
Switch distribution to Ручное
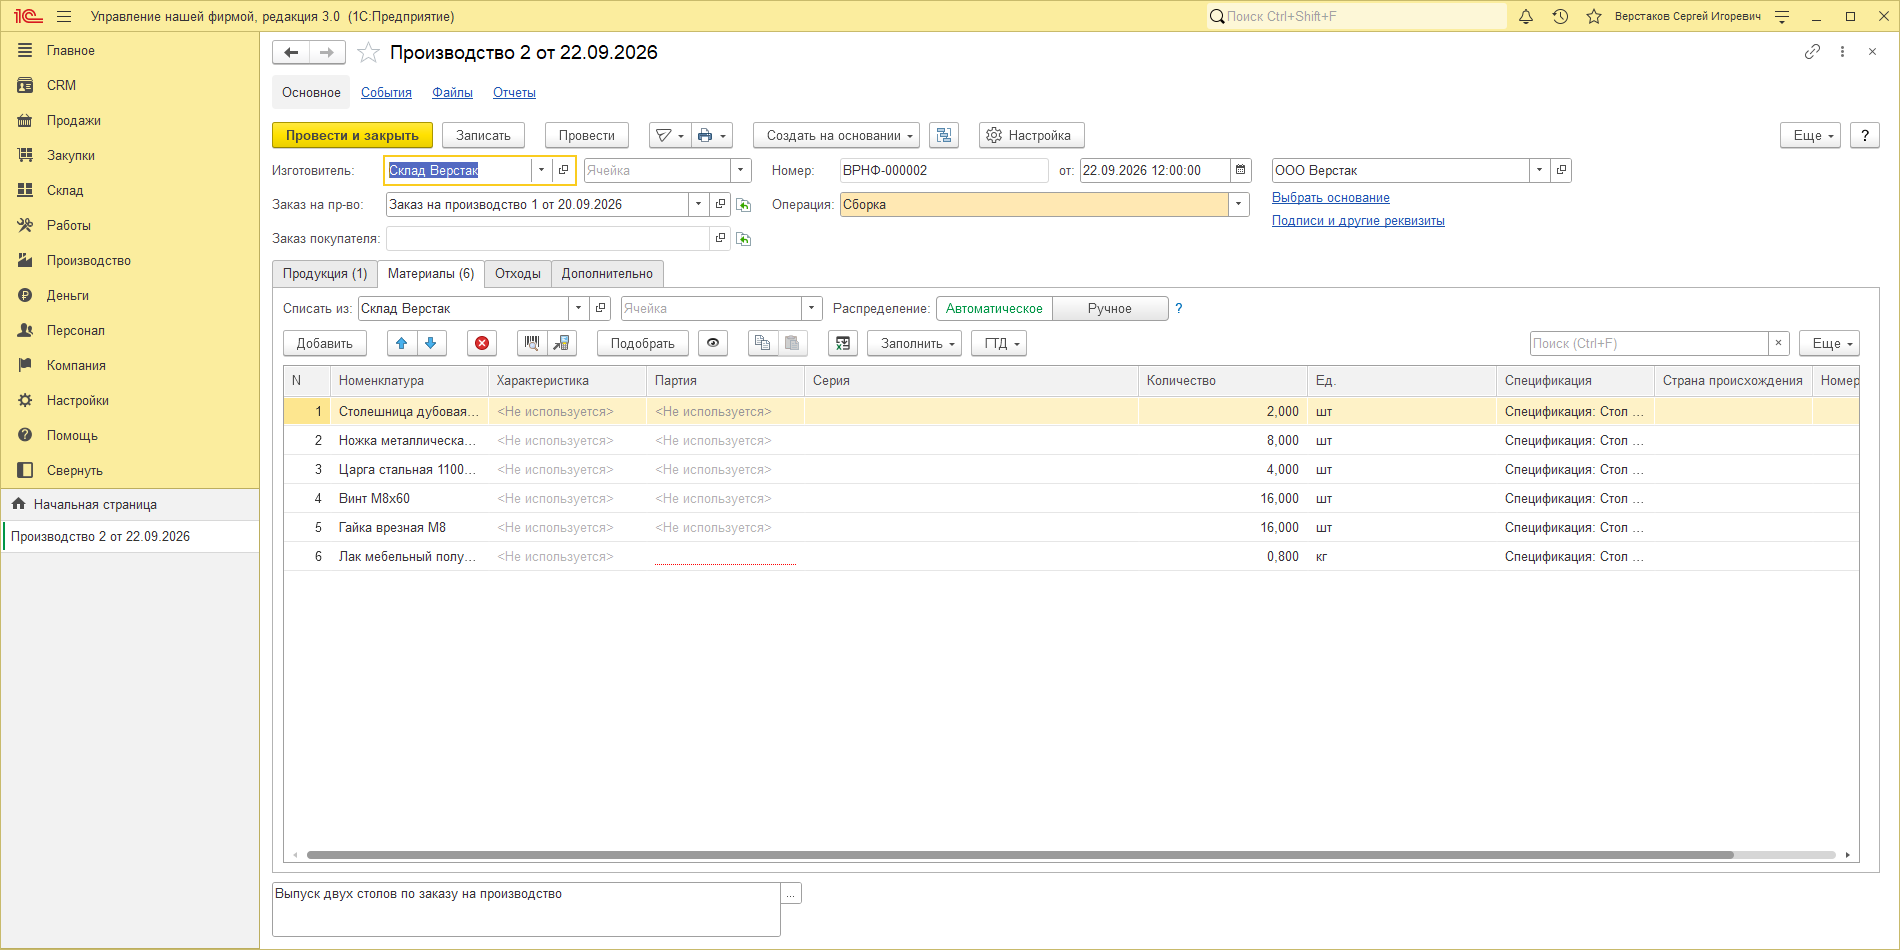tap(1110, 308)
